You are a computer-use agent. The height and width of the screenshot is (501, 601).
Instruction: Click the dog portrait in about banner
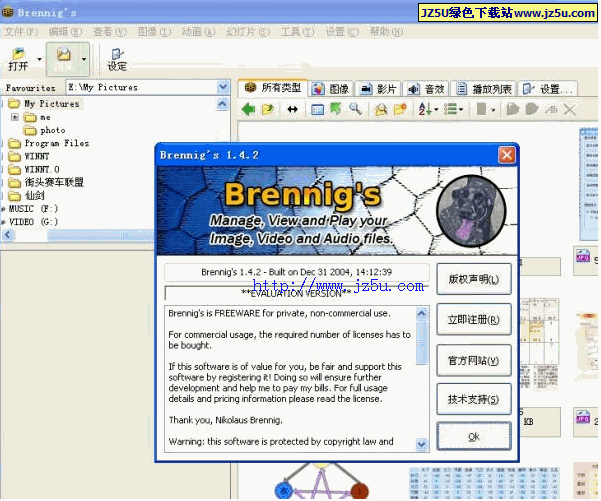tap(471, 210)
